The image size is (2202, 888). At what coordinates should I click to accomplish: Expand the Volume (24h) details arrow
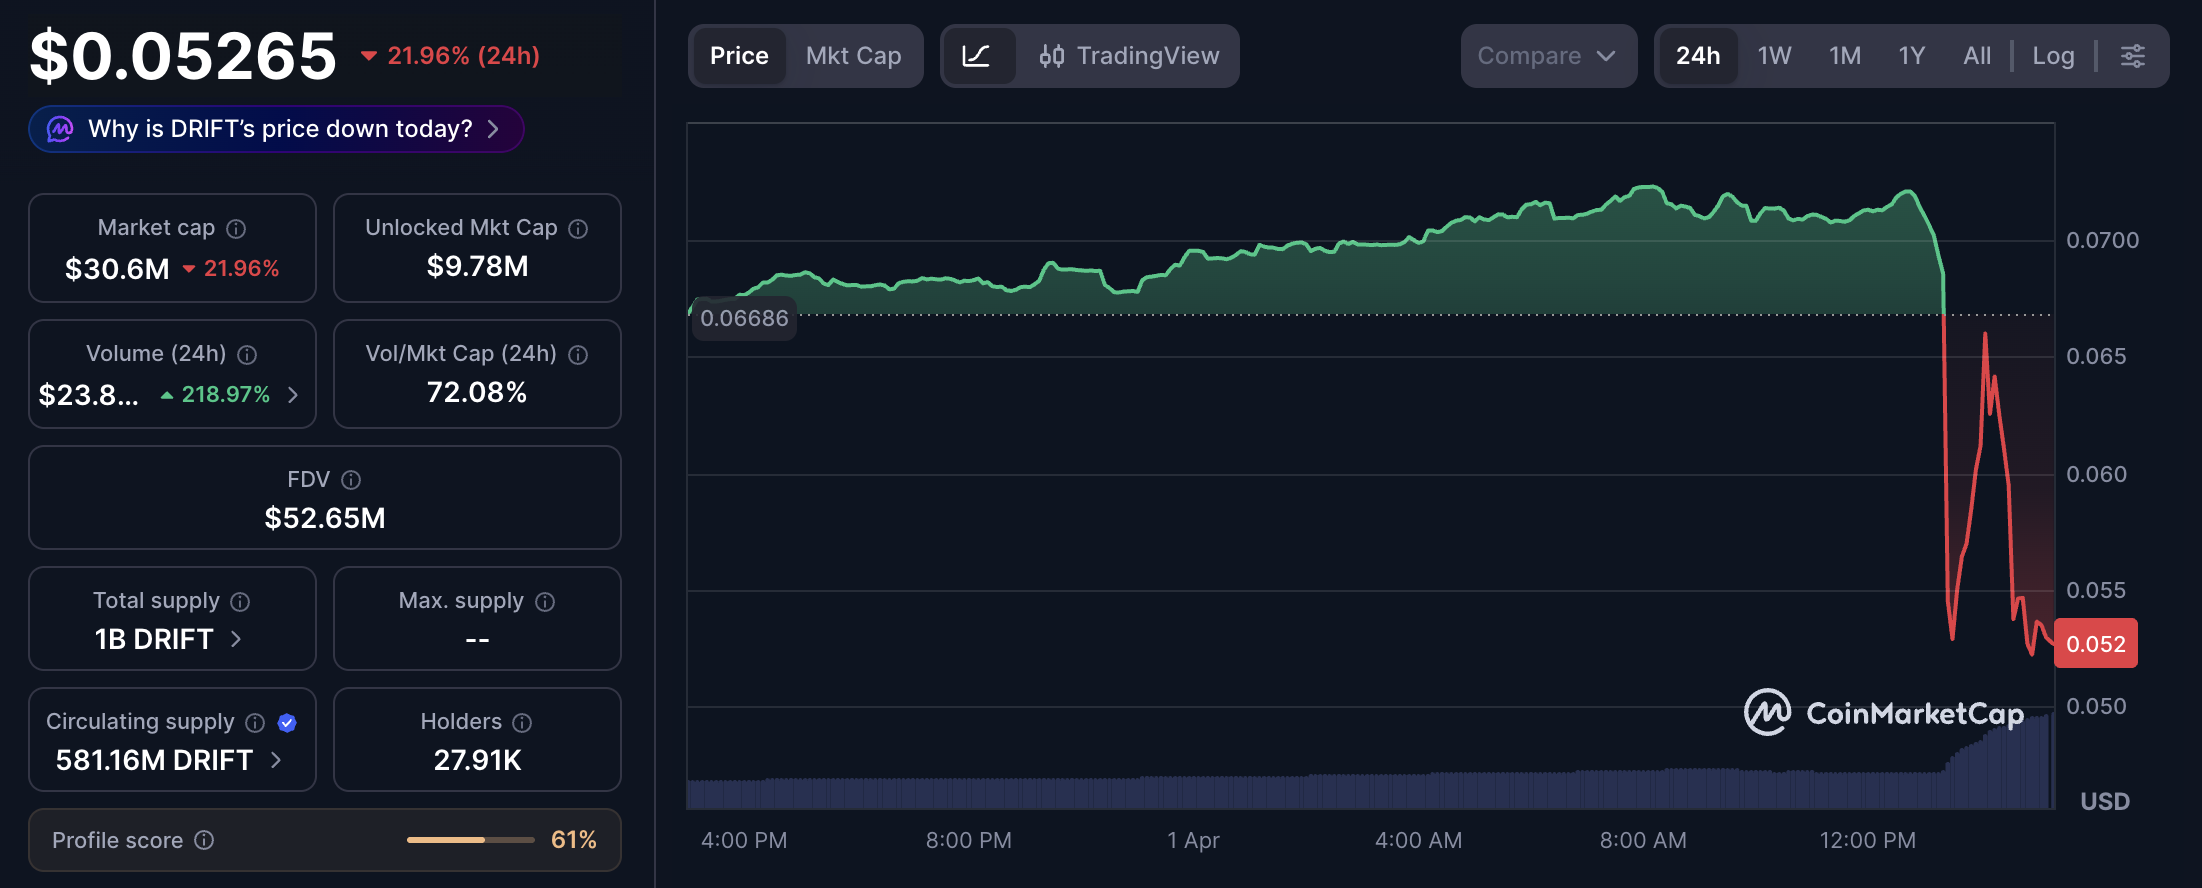[x=293, y=395]
